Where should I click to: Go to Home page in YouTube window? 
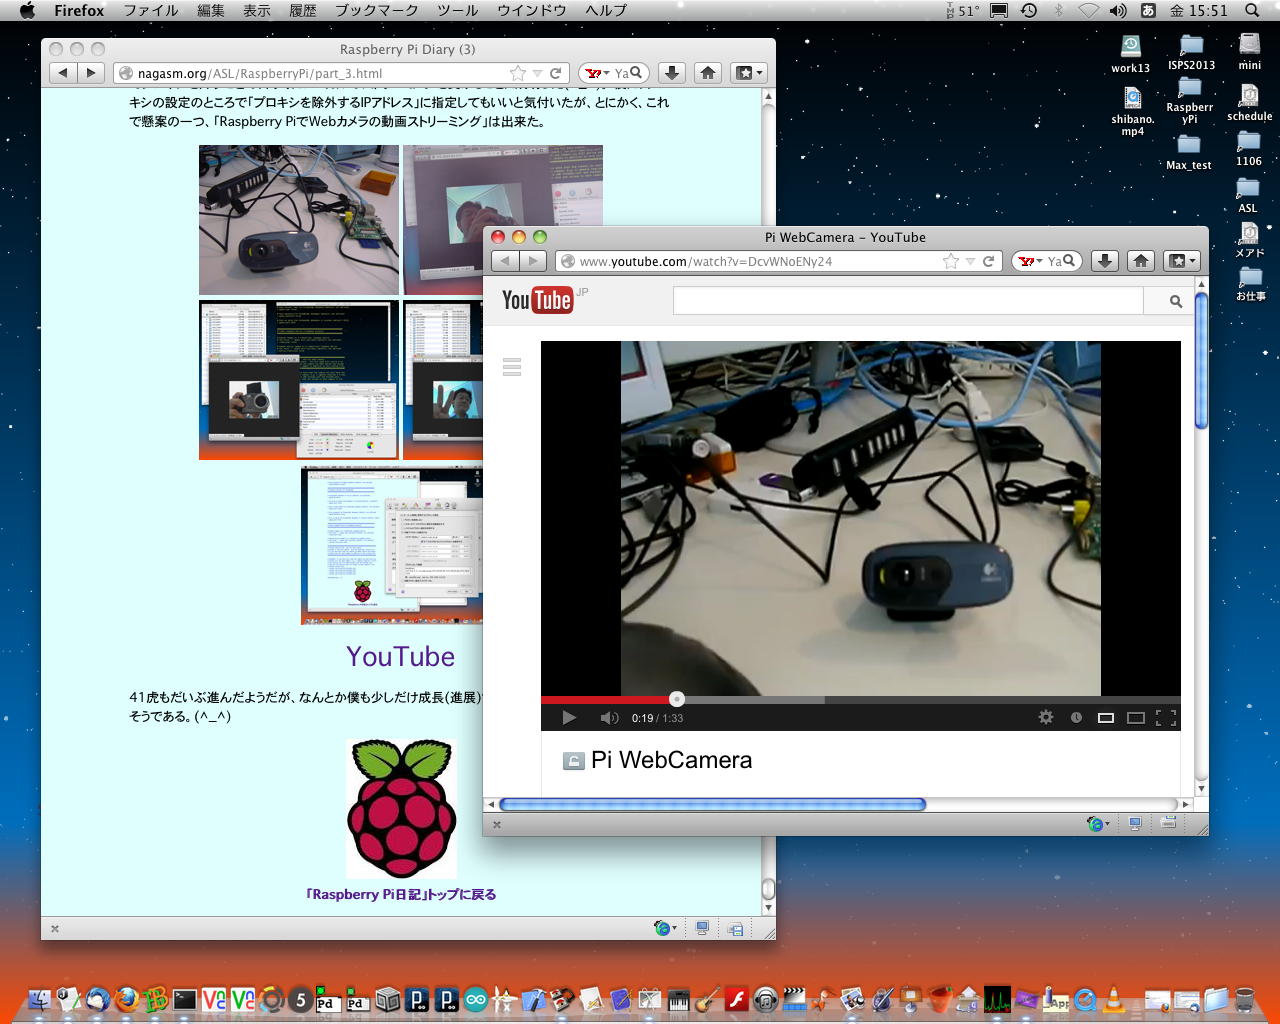pyautogui.click(x=1141, y=261)
